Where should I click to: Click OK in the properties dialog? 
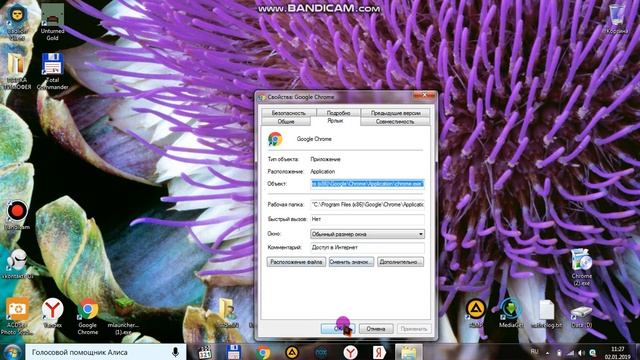pyautogui.click(x=338, y=329)
